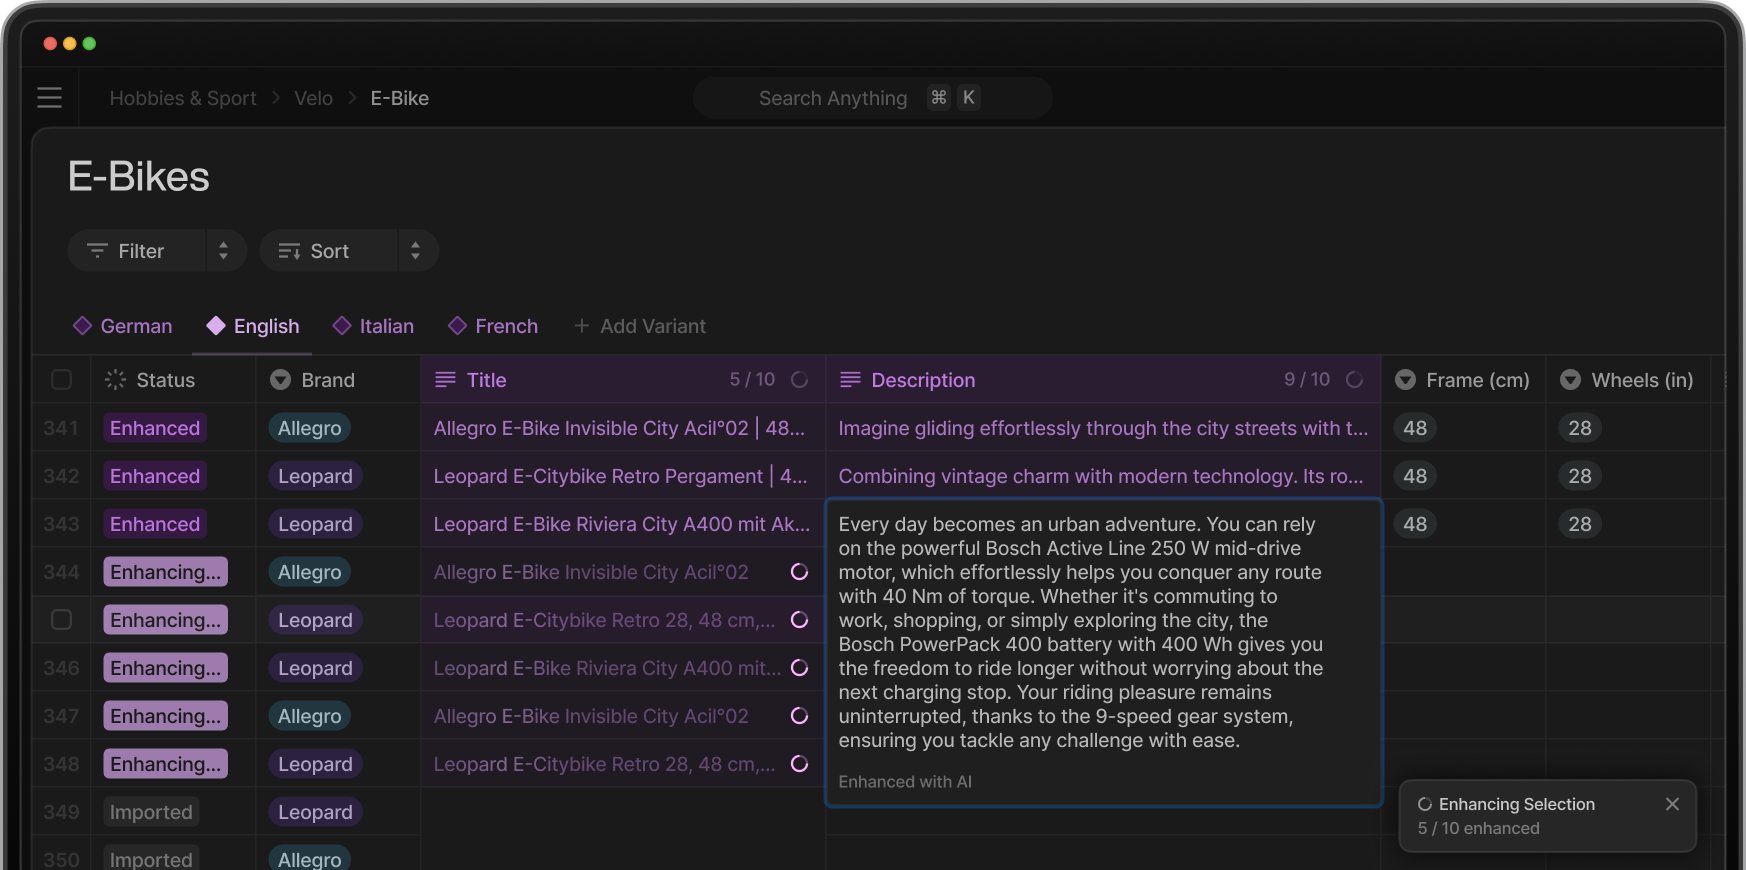
Task: Click the Title column progress spinner
Action: [799, 380]
